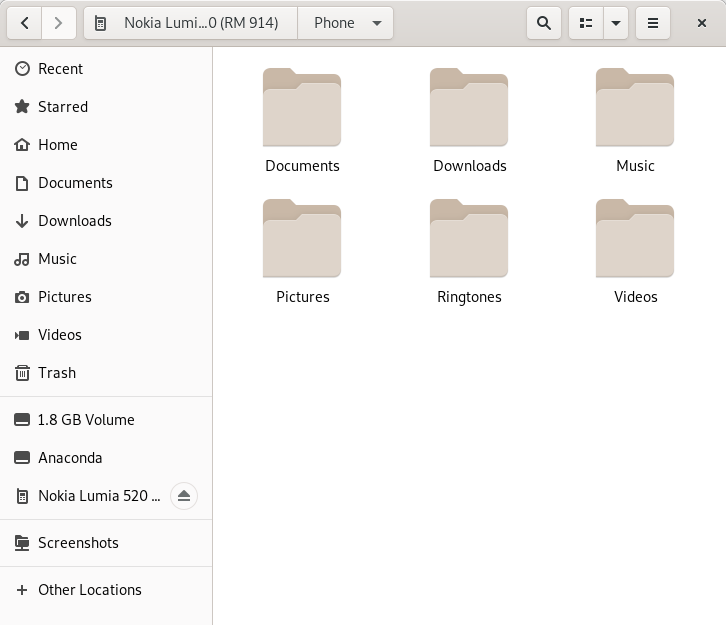Select Nokia Lumia path bar button
Image resolution: width=726 pixels, height=625 pixels.
coord(191,23)
